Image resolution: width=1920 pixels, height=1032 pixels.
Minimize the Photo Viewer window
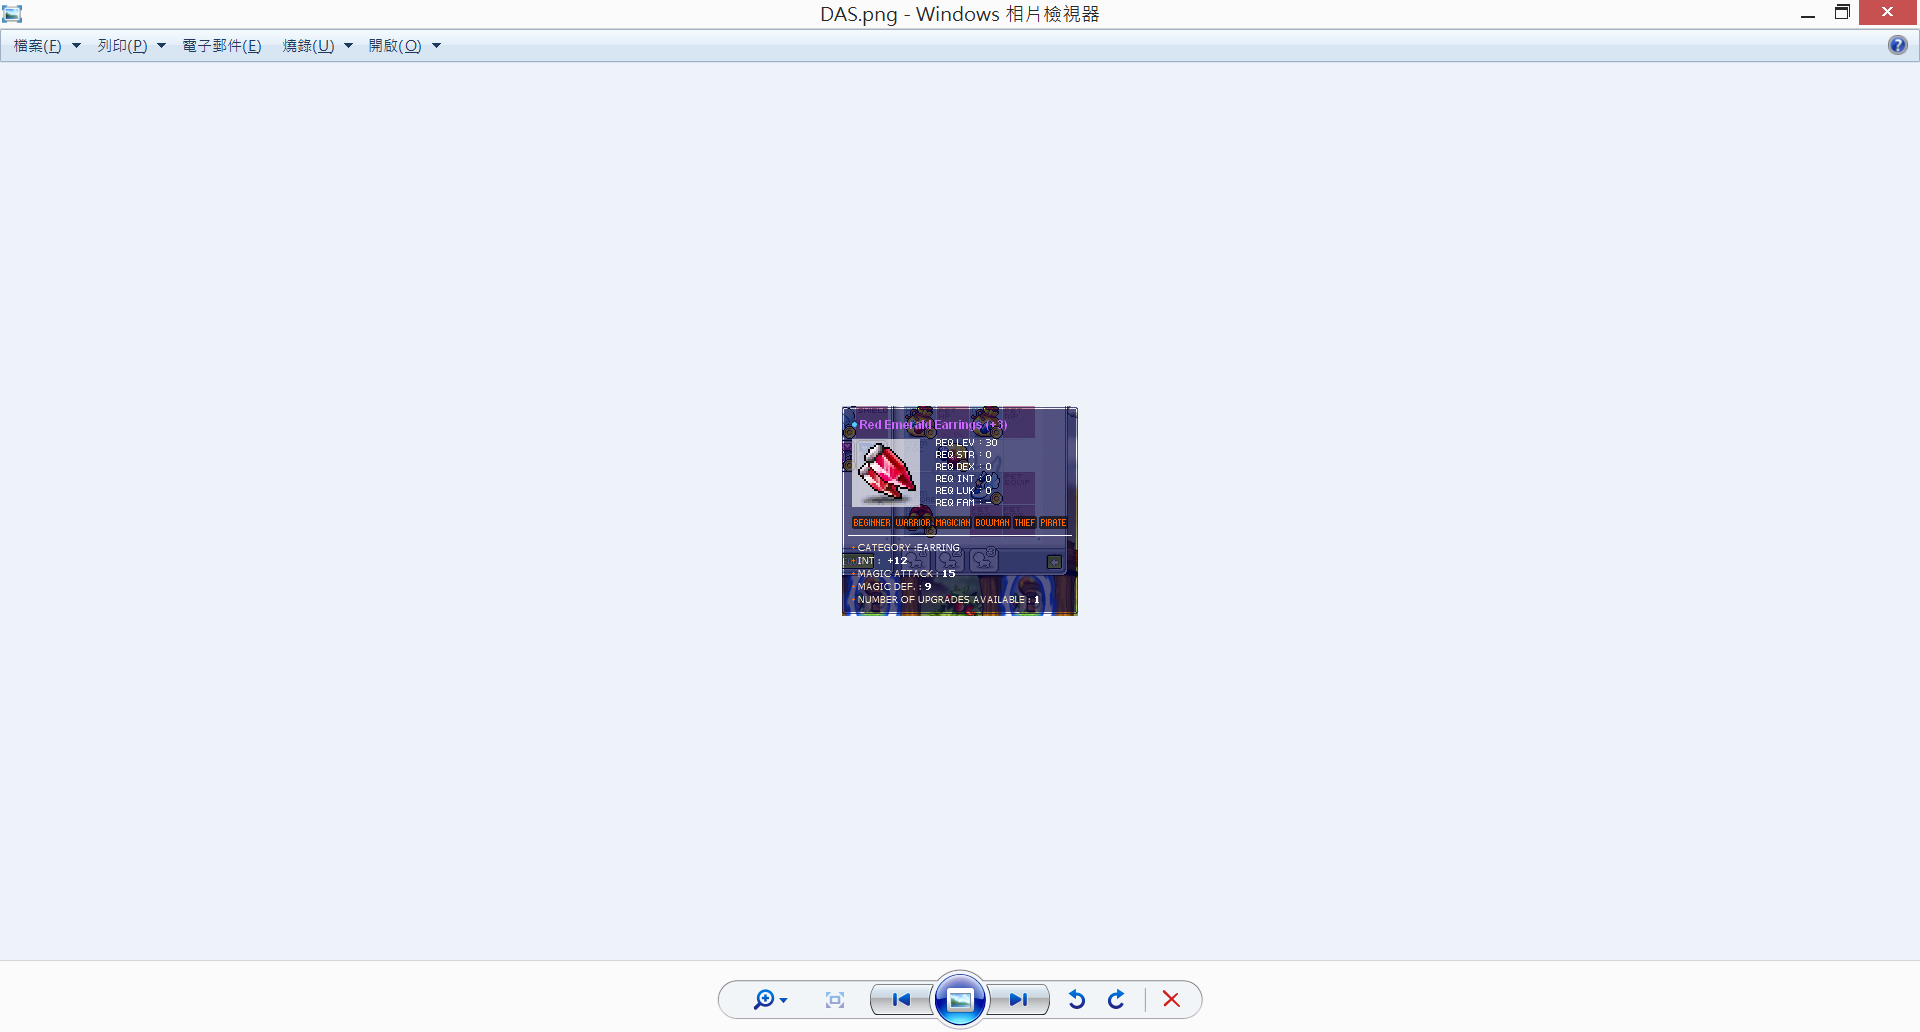tap(1807, 14)
